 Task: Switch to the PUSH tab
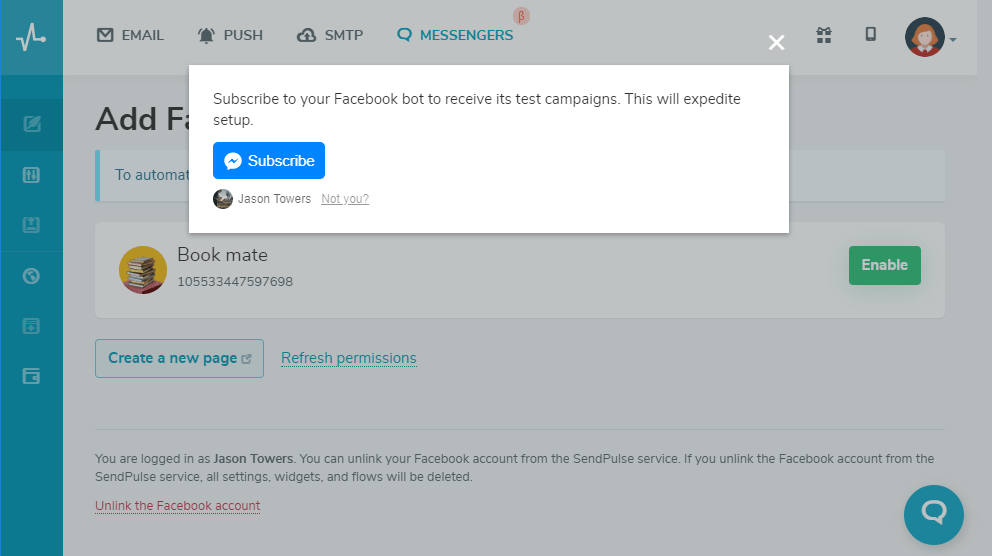coord(230,35)
